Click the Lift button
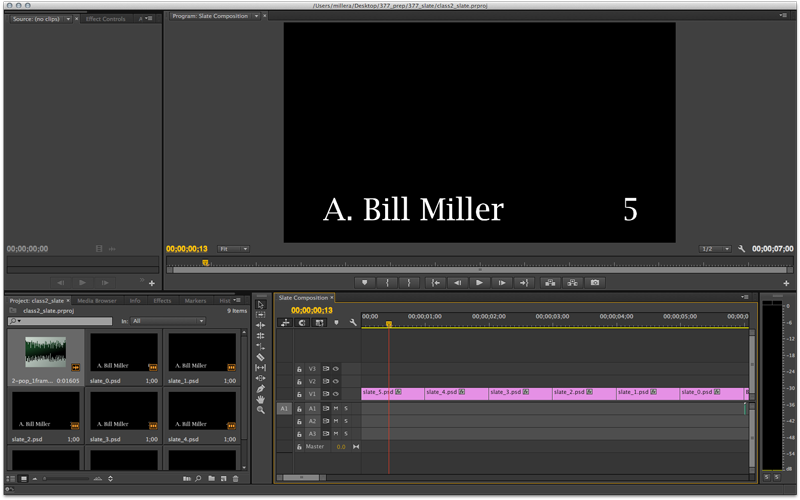 pyautogui.click(x=550, y=283)
